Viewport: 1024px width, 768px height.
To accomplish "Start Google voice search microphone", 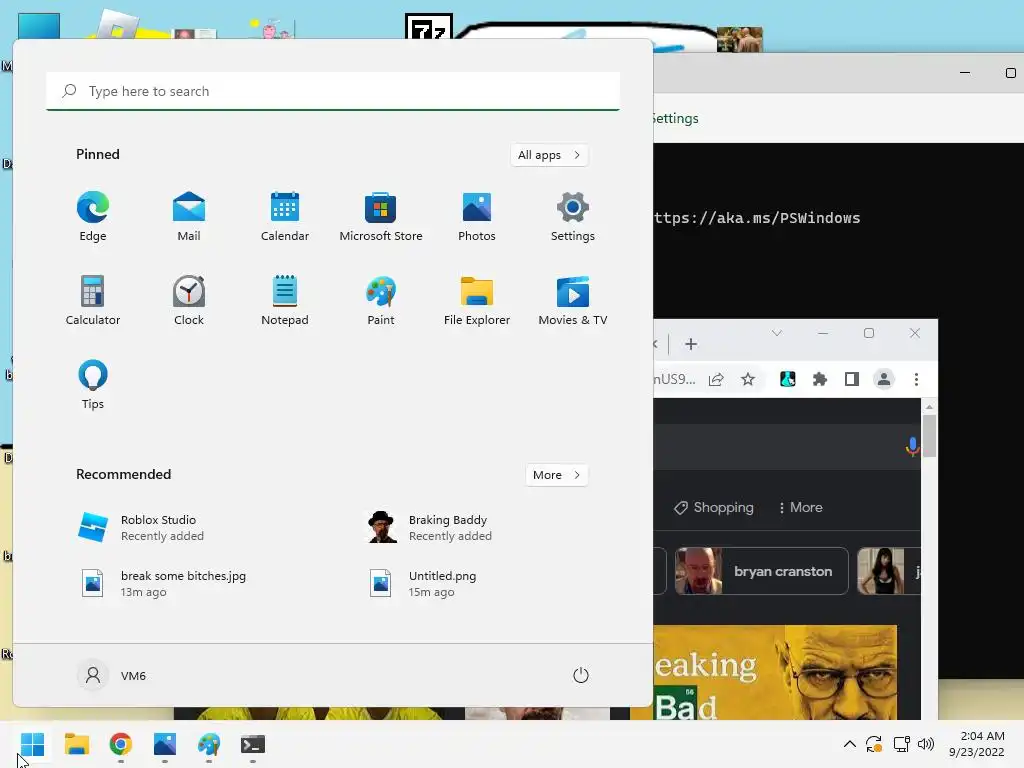I will [912, 447].
